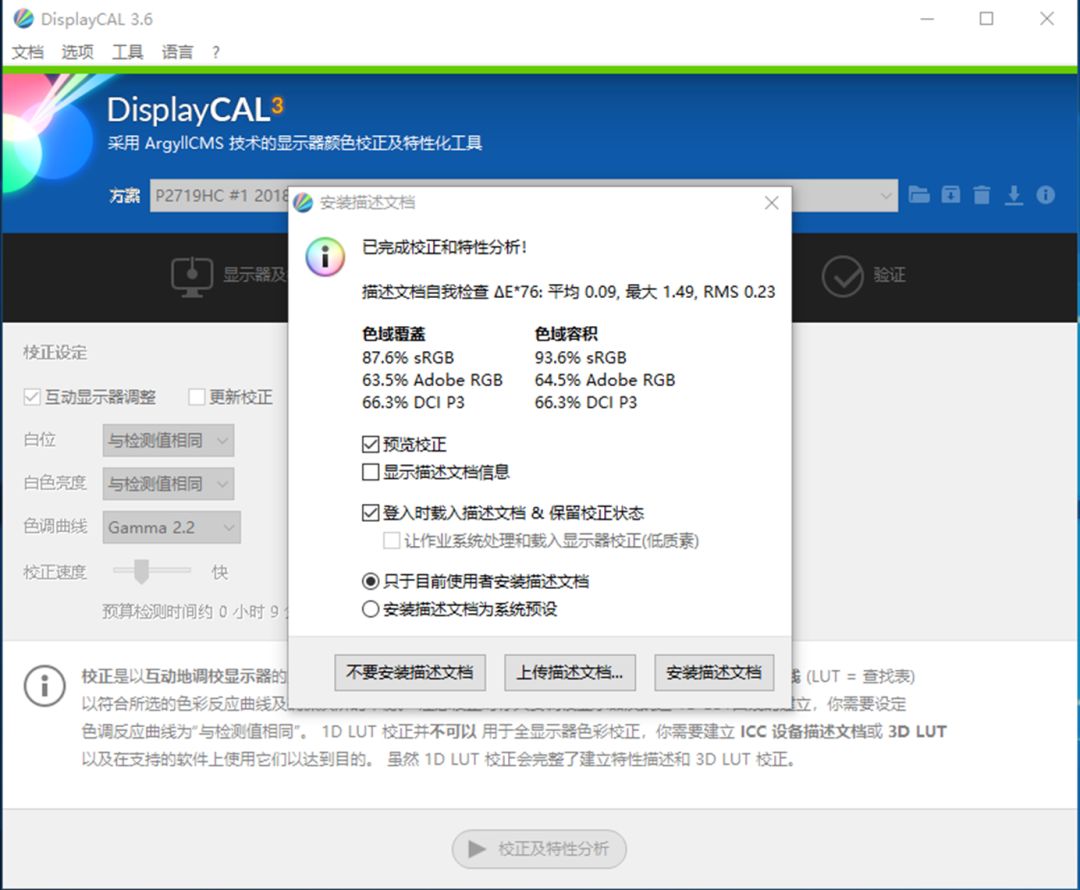Select 安装描述文档为系统预设 radio option

pos(371,609)
